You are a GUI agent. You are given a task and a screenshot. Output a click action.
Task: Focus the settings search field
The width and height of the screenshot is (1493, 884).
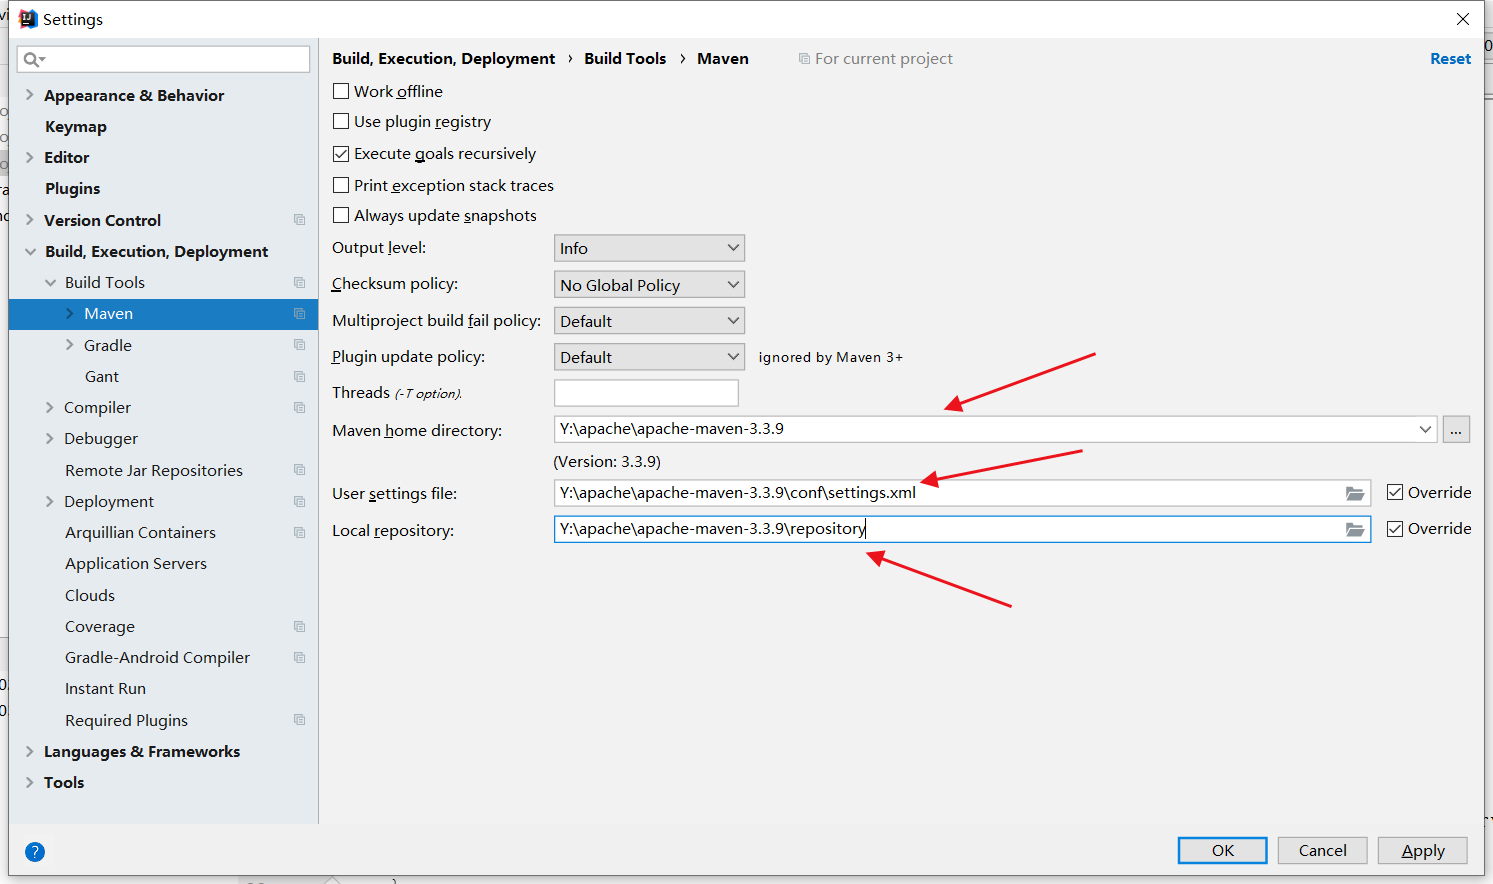coord(163,59)
